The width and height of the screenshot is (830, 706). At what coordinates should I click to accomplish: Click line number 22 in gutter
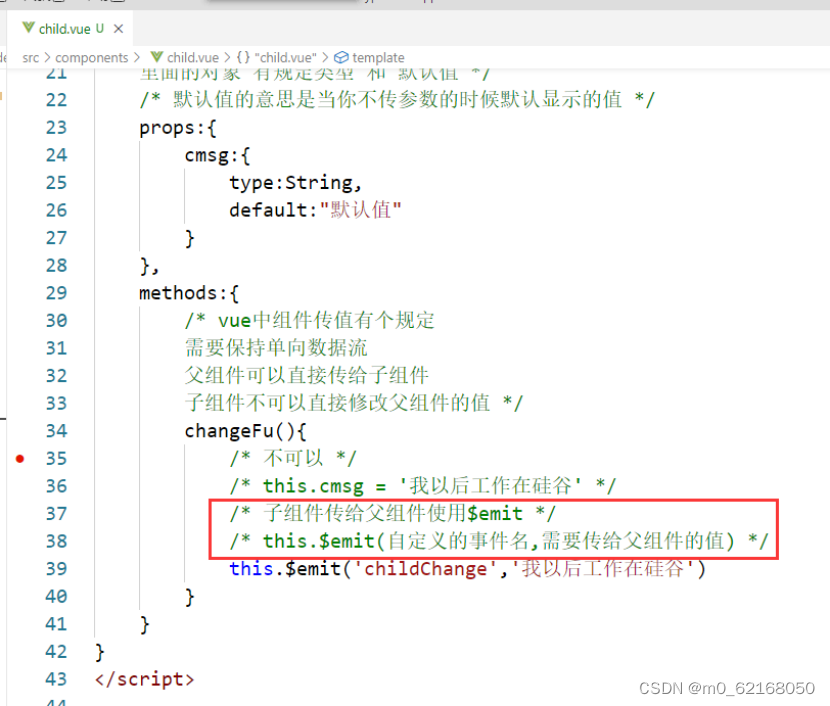[x=57, y=100]
